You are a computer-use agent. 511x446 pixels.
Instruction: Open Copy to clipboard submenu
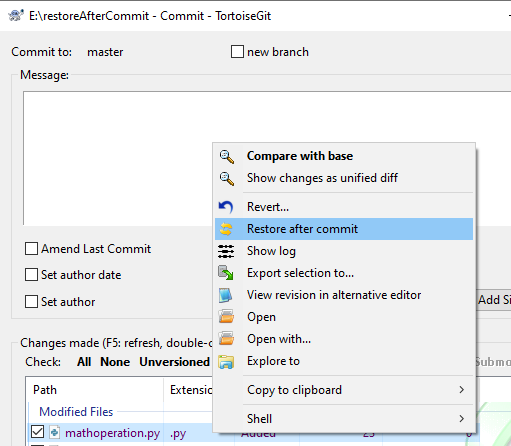pos(344,390)
